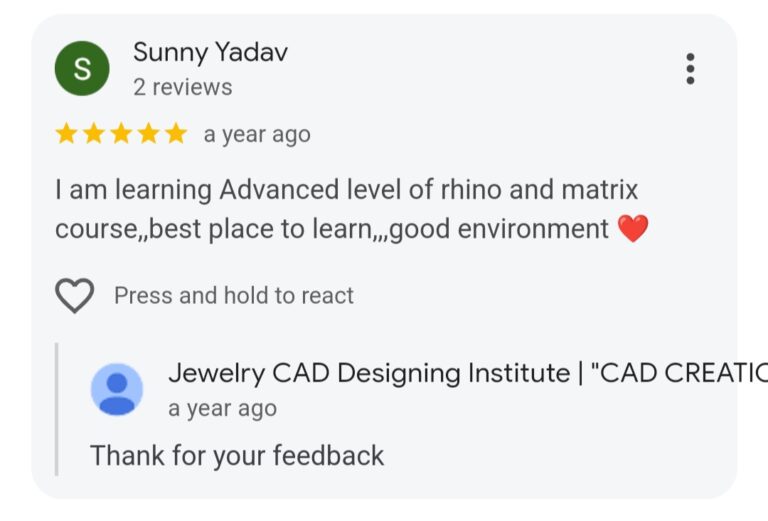Click the first yellow rating star
Image resolution: width=768 pixels, height=521 pixels.
(67, 134)
